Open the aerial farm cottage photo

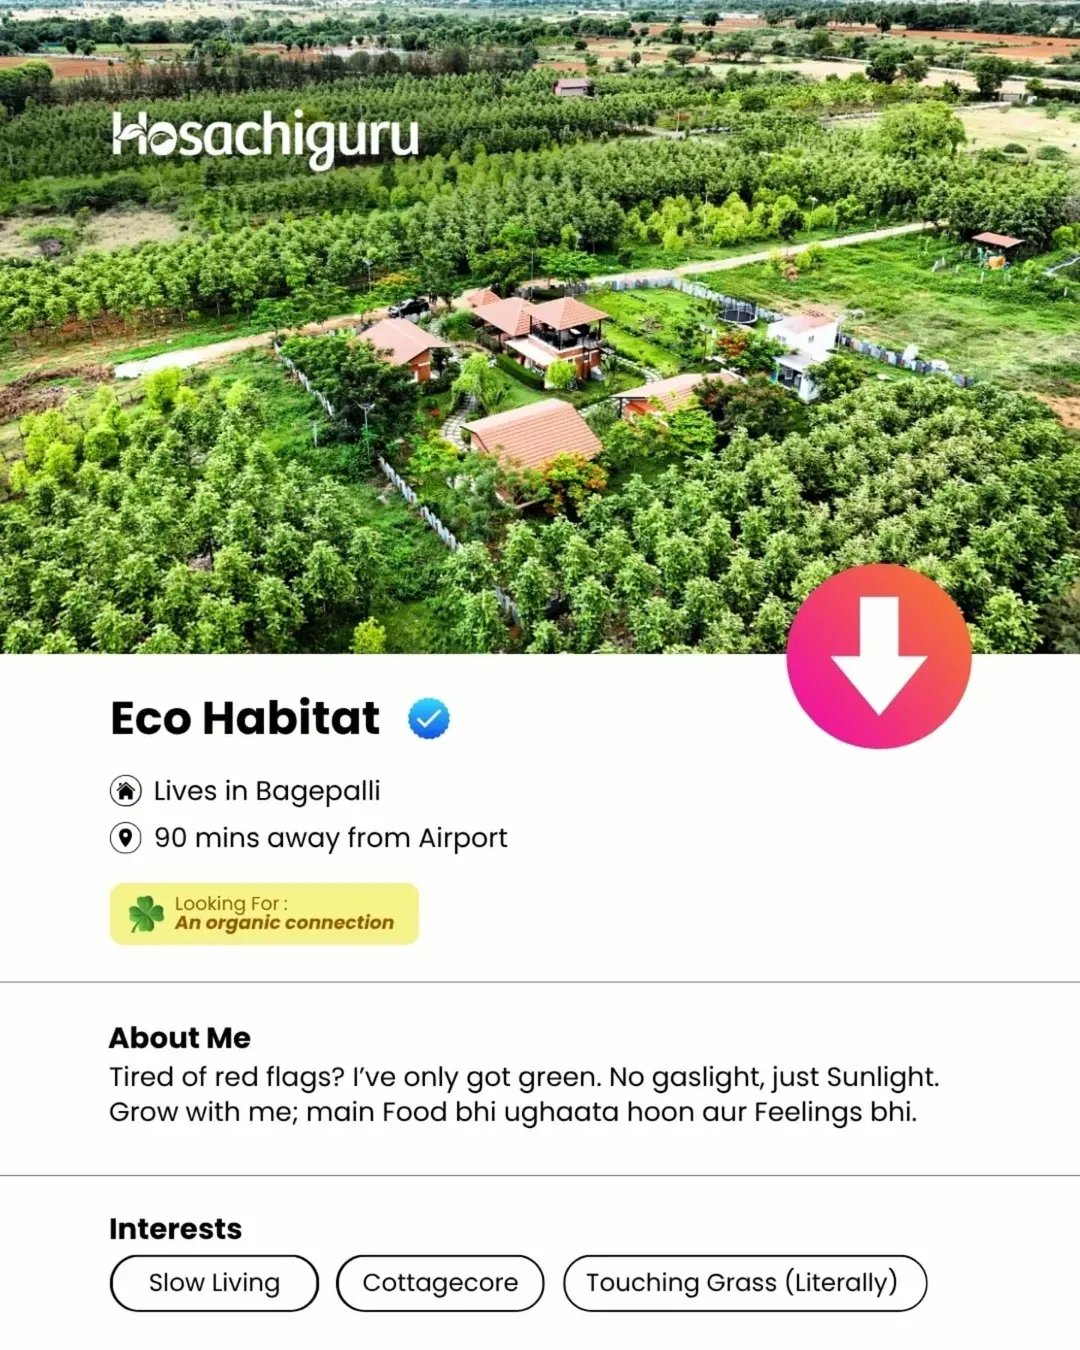tap(540, 327)
